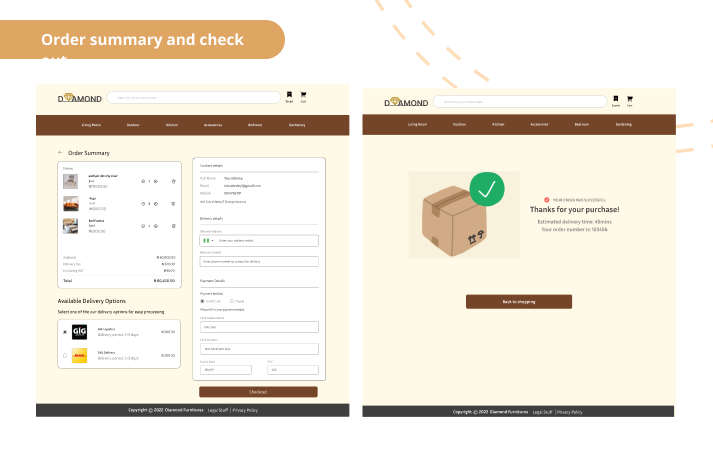
Task: Open the Expiry Date field
Action: pyautogui.click(x=225, y=369)
